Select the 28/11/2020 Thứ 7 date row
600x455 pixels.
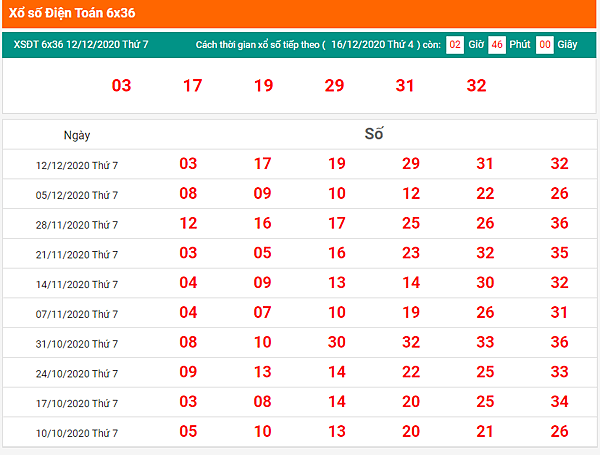pyautogui.click(x=300, y=223)
